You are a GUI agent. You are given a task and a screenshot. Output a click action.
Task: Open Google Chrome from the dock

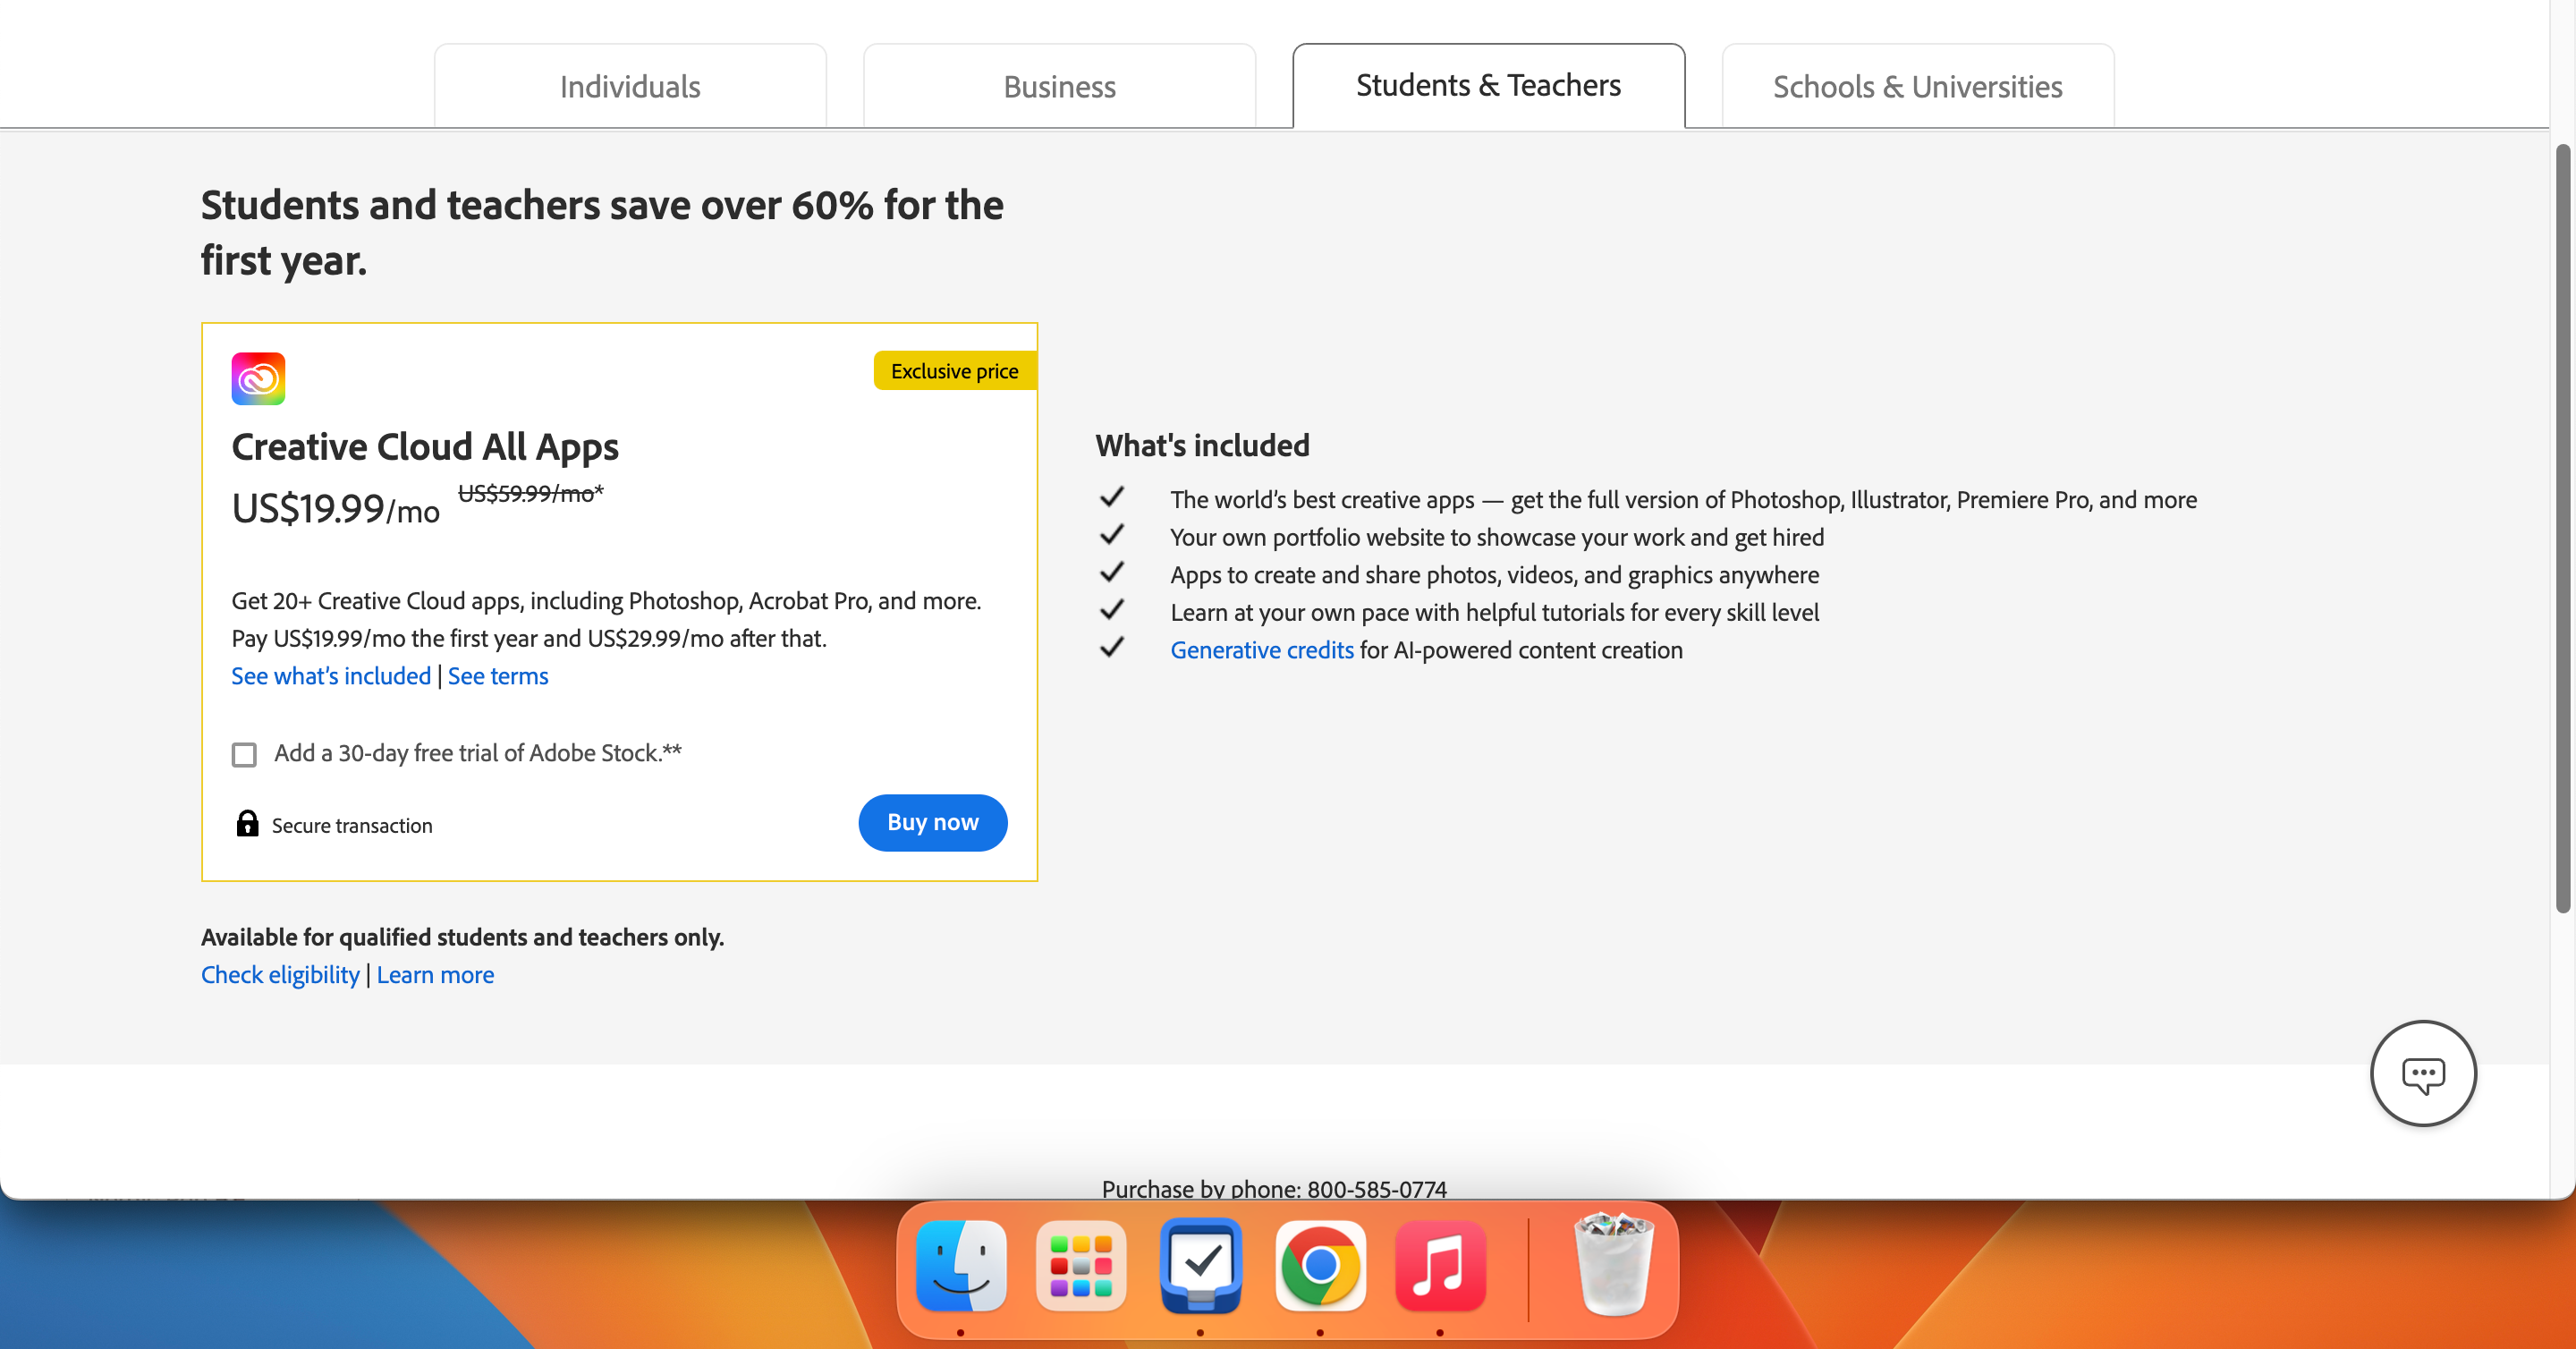[1320, 1266]
